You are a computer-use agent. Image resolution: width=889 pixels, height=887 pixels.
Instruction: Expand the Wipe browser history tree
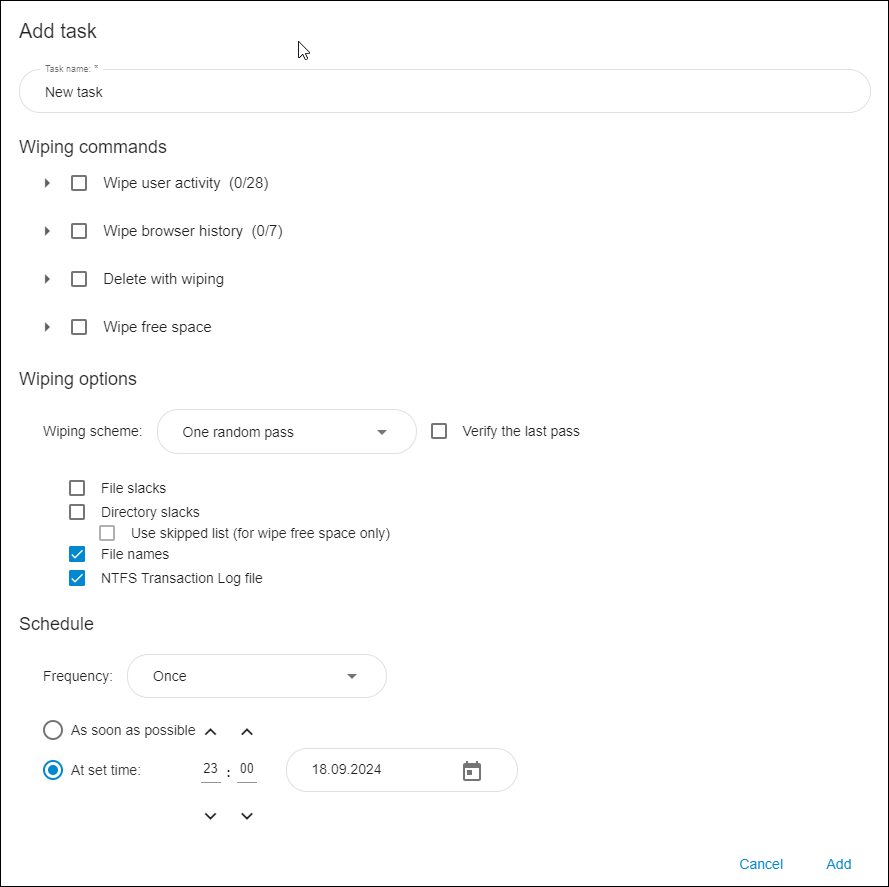tap(47, 231)
